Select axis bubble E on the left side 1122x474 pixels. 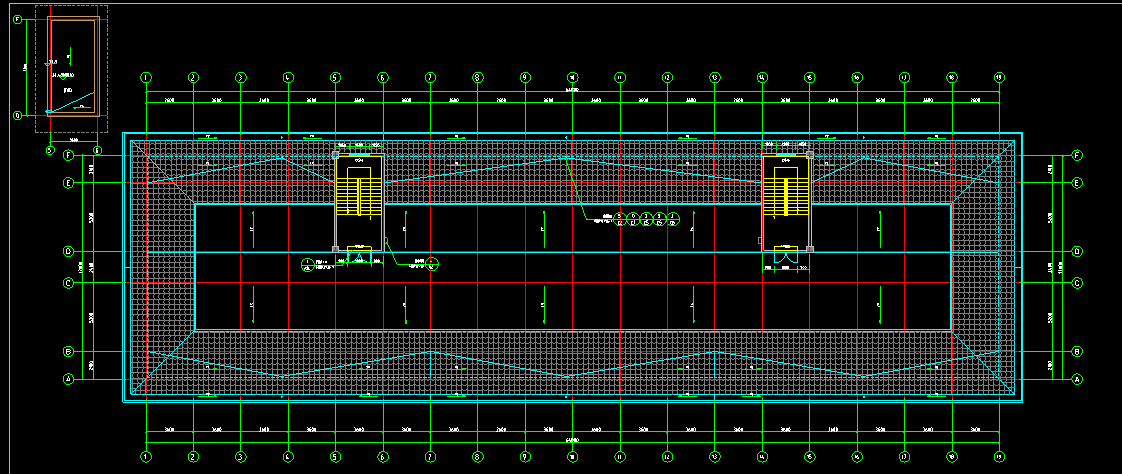pos(69,183)
